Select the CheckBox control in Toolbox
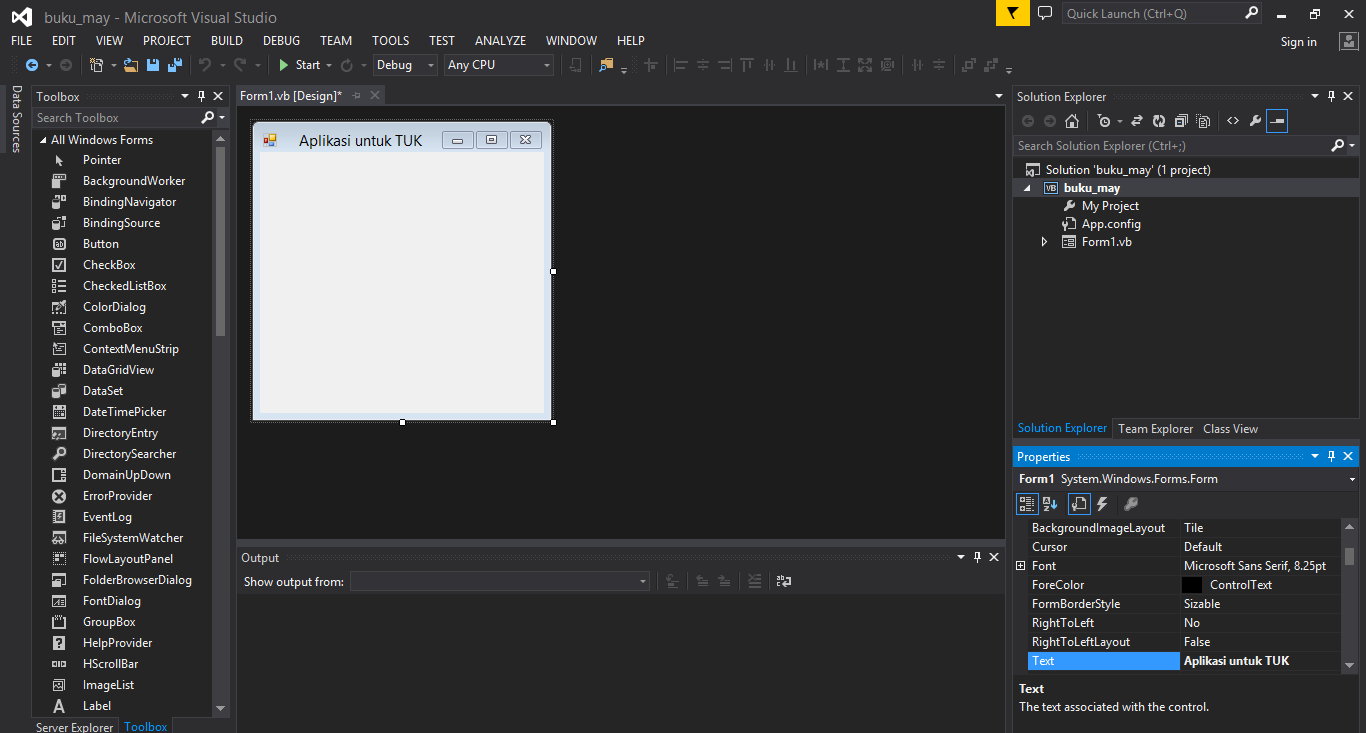Viewport: 1366px width, 733px height. tap(109, 265)
